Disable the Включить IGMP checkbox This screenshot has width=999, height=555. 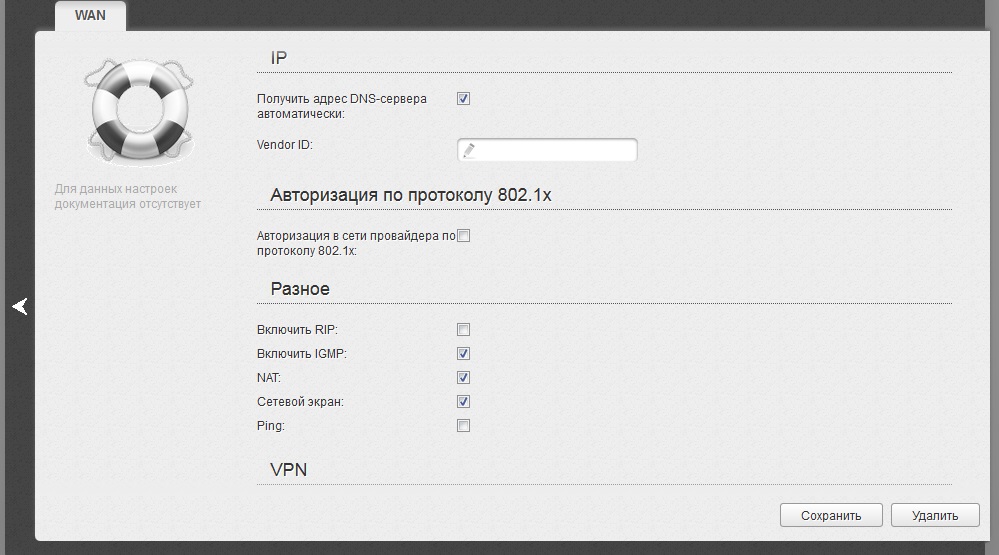(463, 354)
